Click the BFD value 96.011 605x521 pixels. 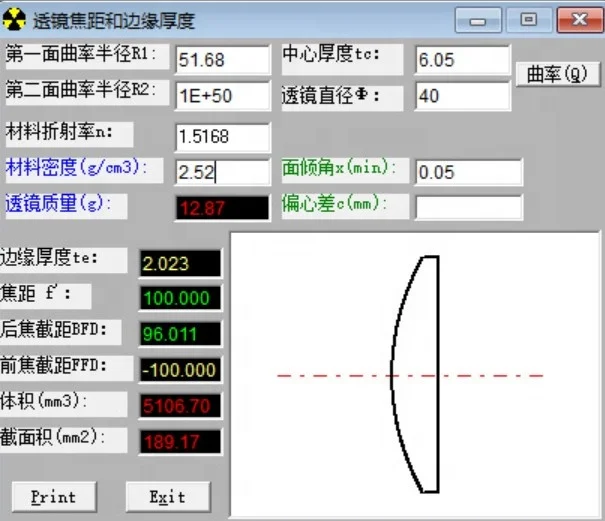tap(181, 334)
